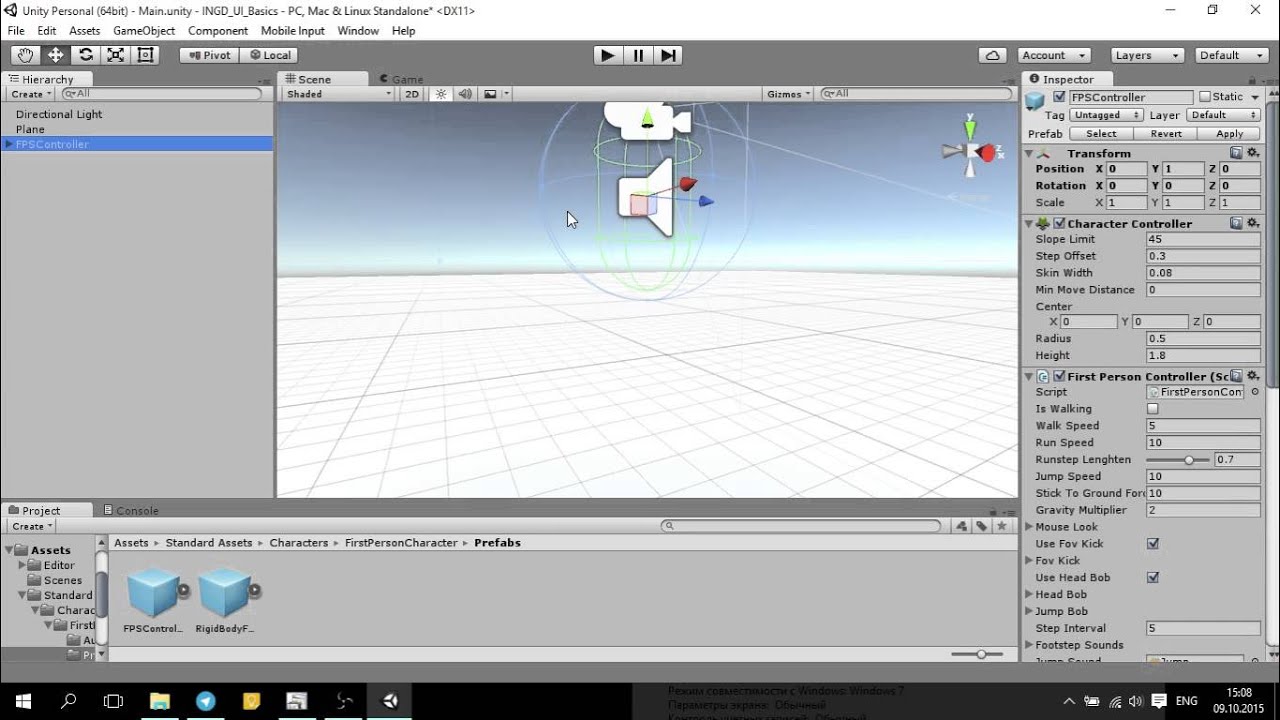
Task: Open Mobile Input menu
Action: pos(292,31)
